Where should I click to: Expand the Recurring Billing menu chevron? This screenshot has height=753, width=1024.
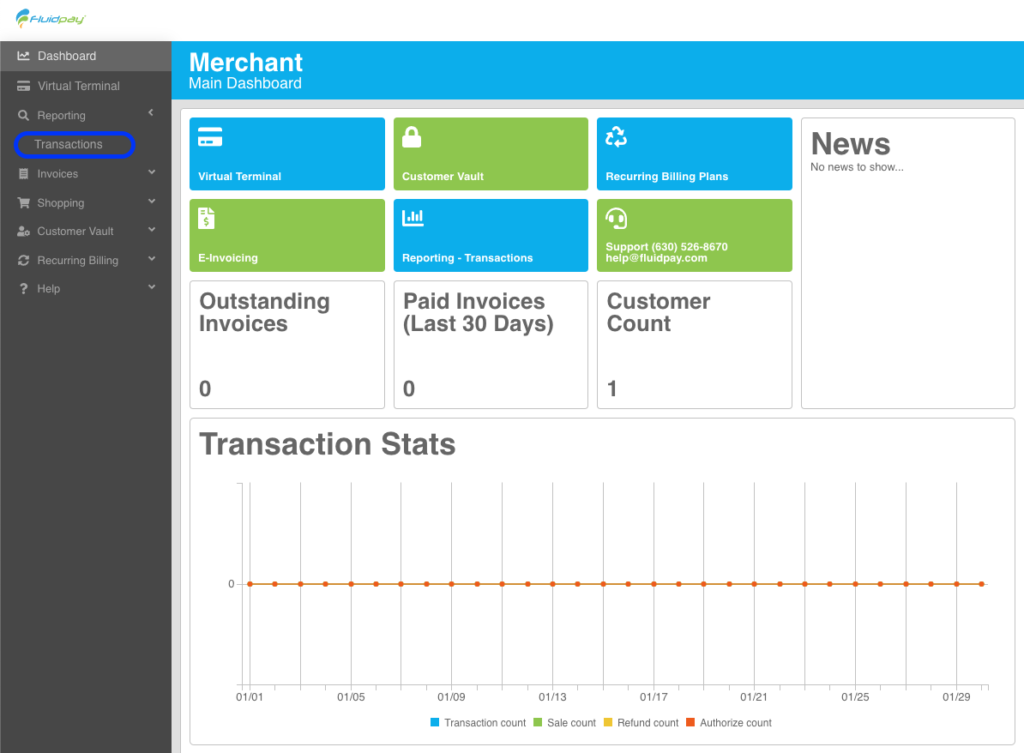[x=152, y=259]
